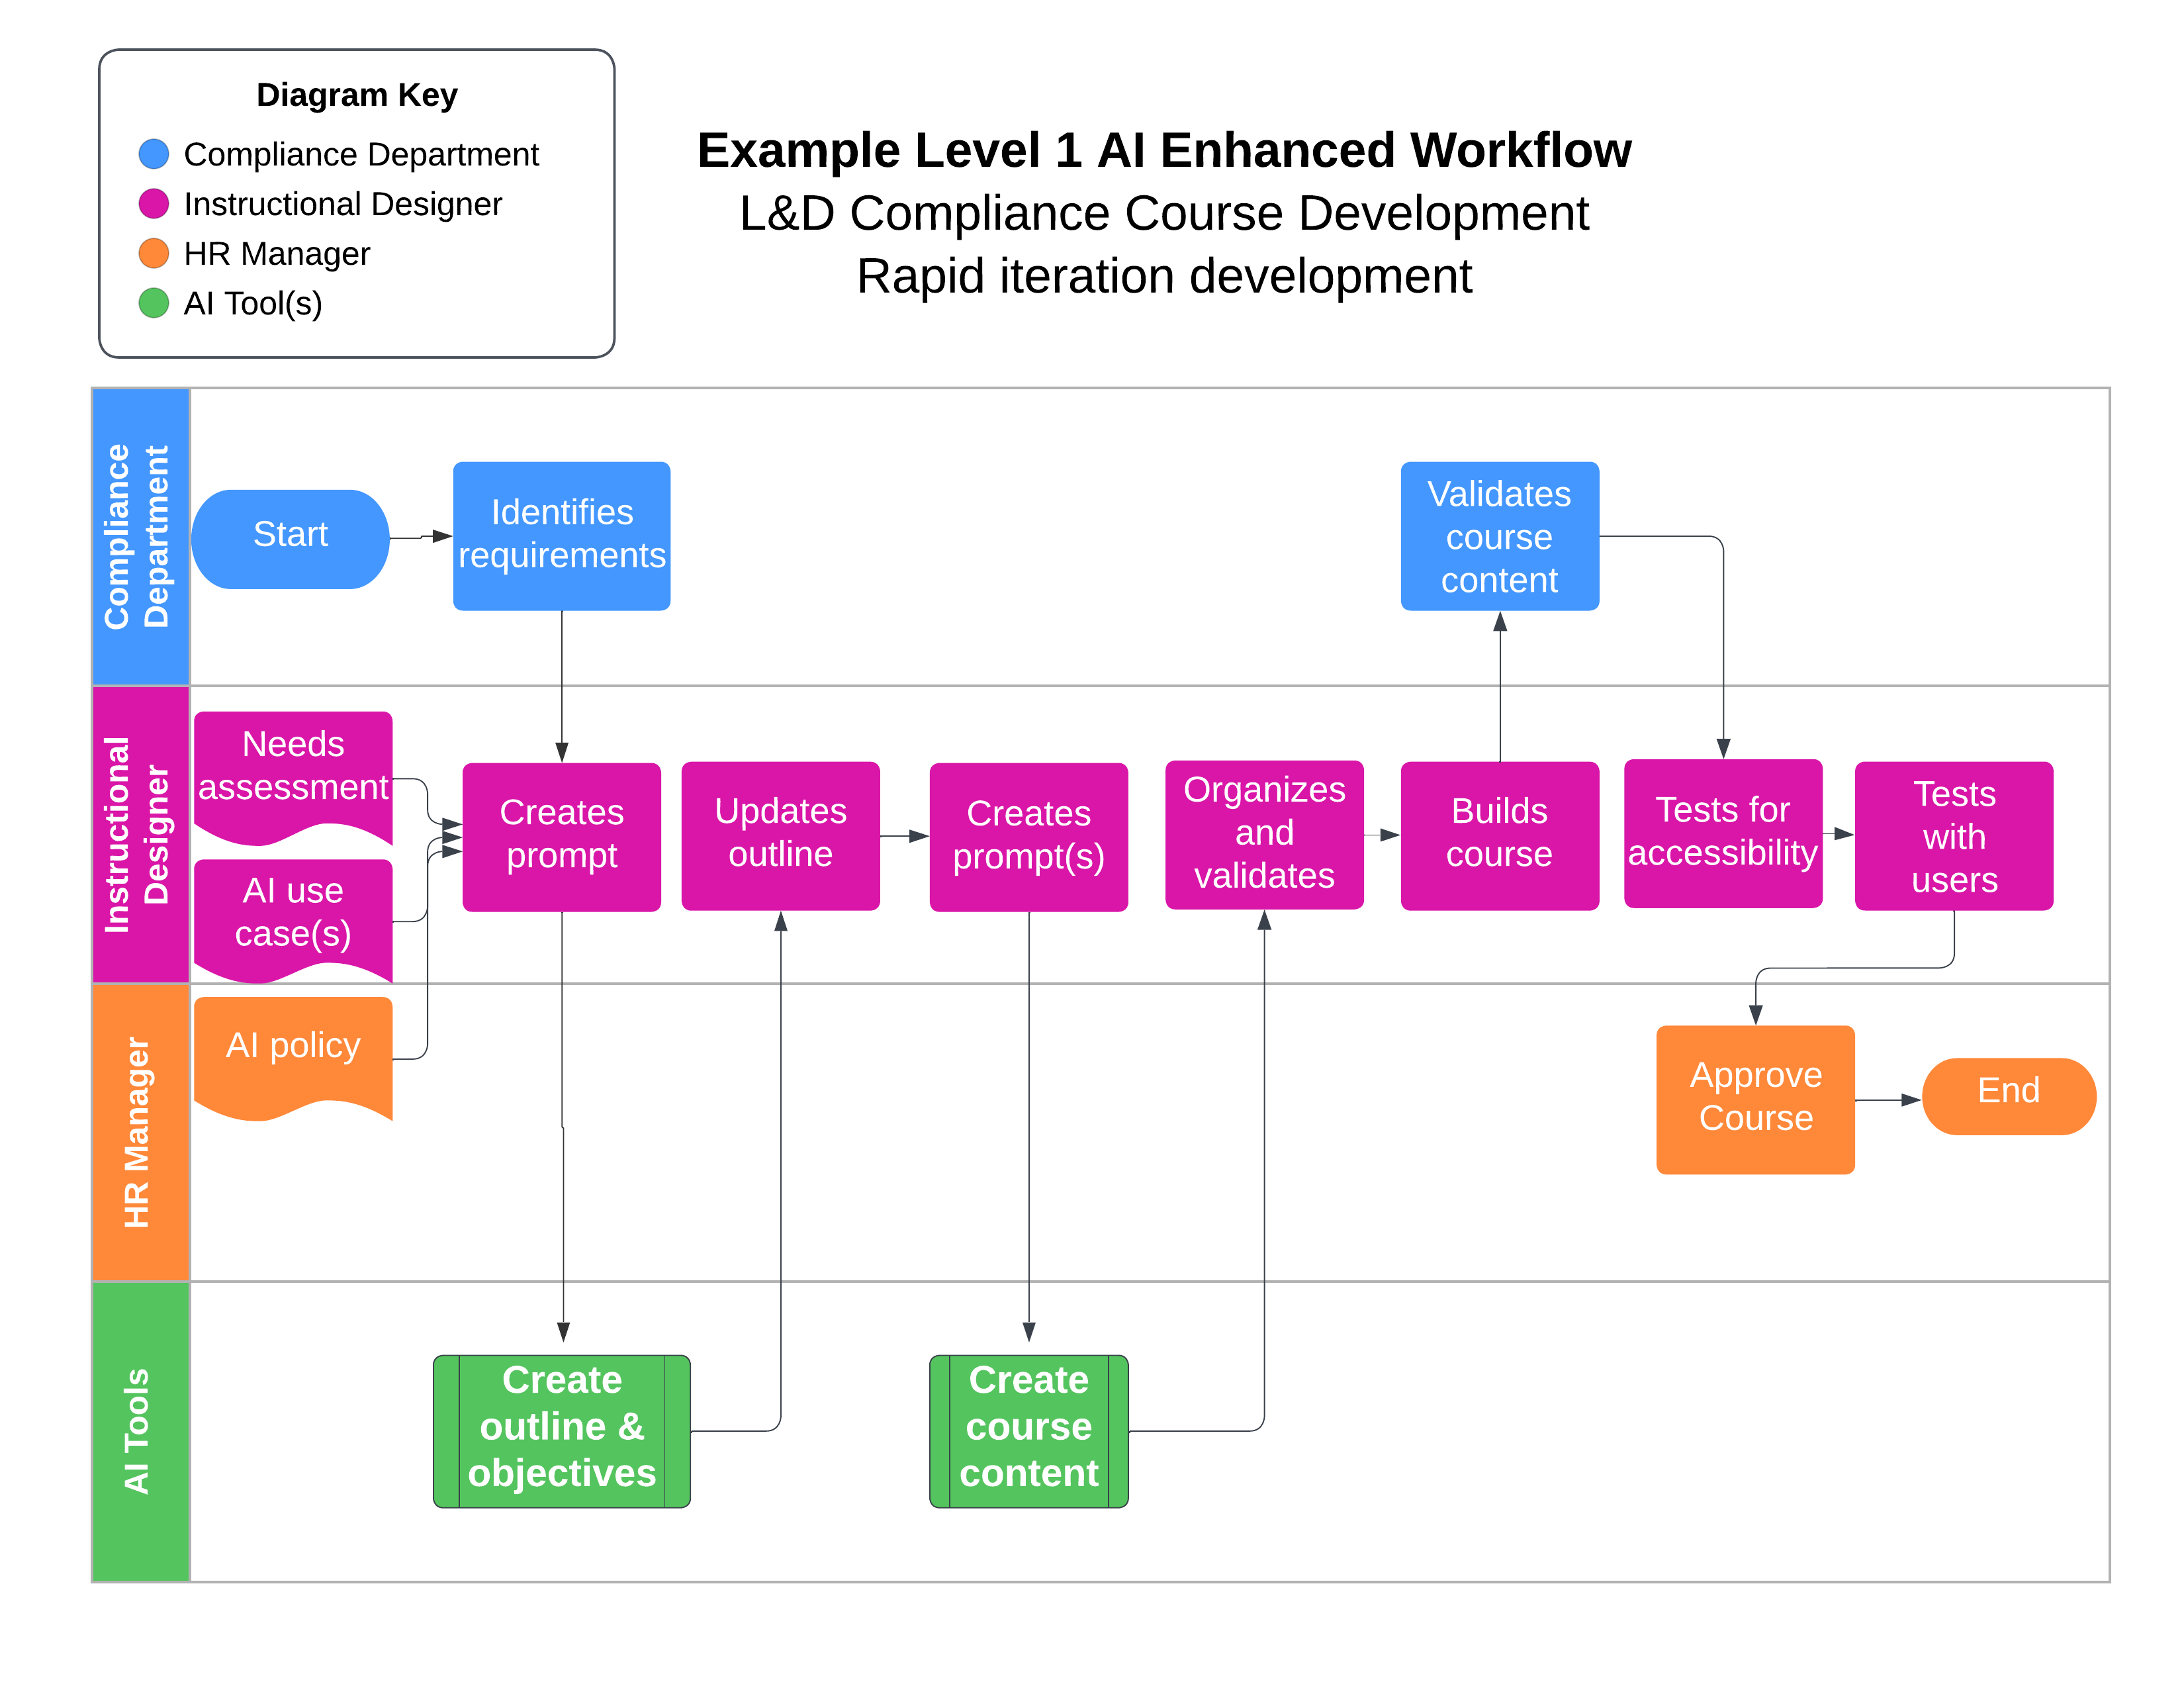Click the blue circle in Diagram Key
This screenshot has width=2184, height=1688.
153,154
